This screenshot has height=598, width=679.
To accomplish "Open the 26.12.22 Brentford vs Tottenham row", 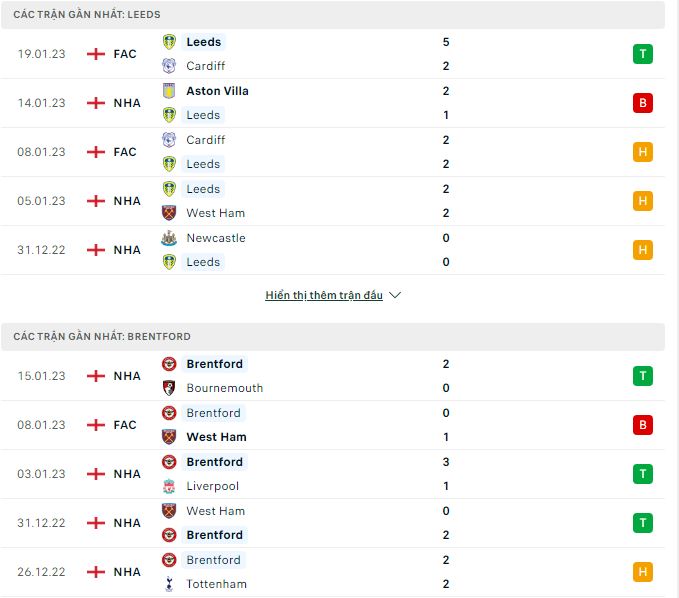I will 333,572.
